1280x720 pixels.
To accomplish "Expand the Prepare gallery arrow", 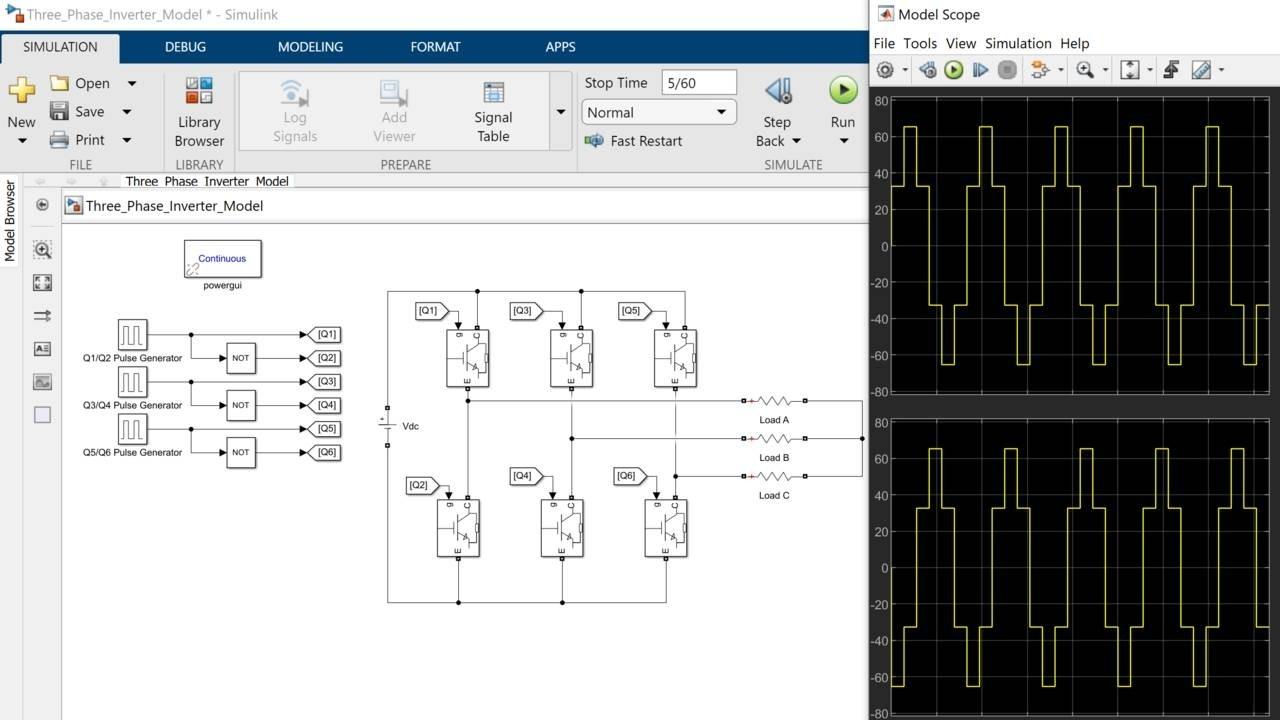I will 560,112.
